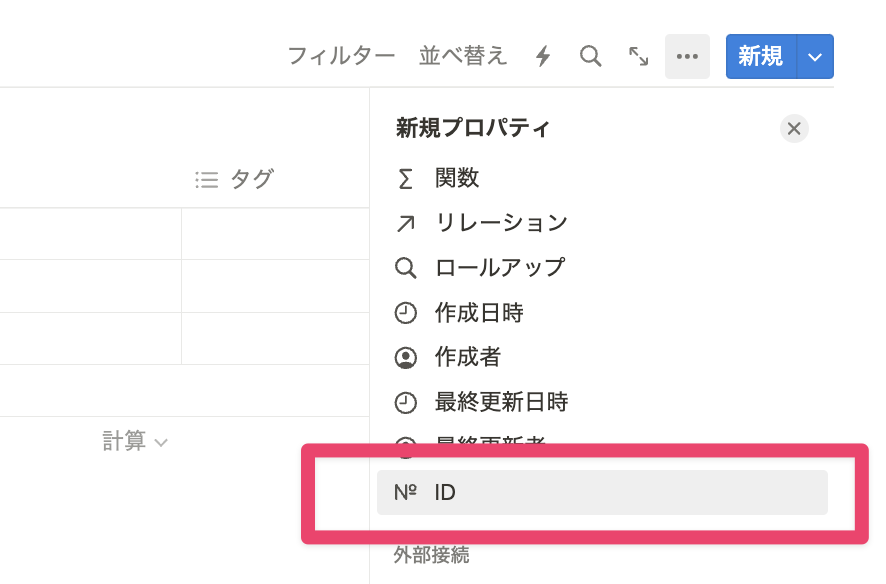Click the 外部接続 section label
The image size is (886, 584).
coord(432,555)
